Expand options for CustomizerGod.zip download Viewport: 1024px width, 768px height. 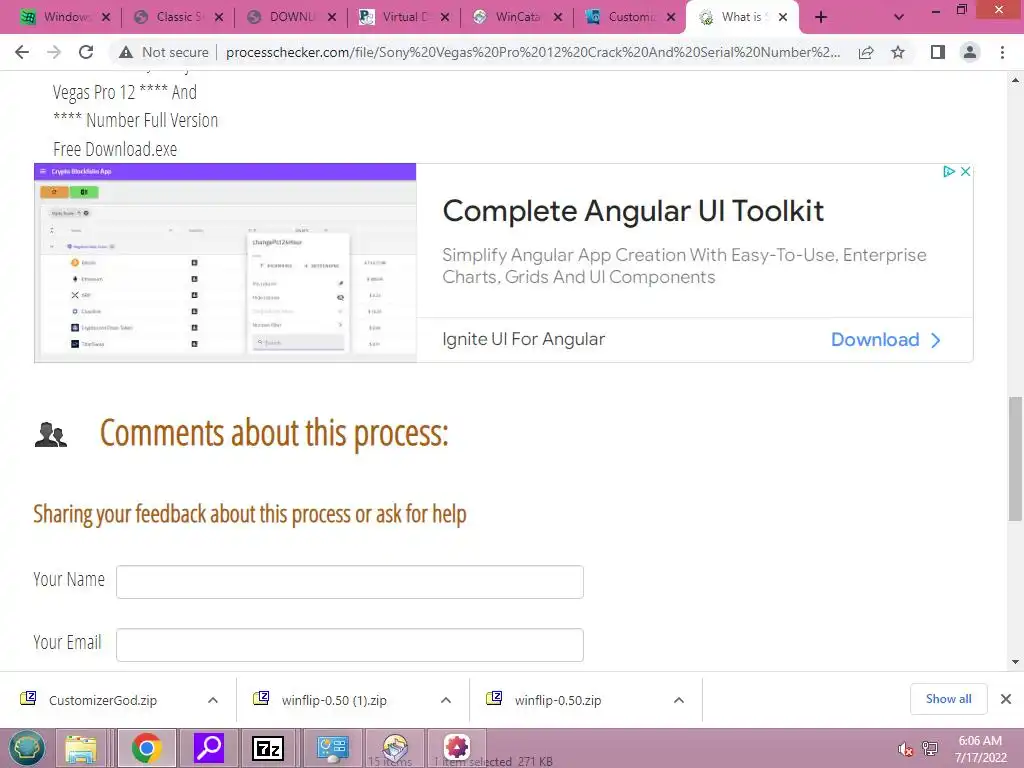(x=213, y=700)
